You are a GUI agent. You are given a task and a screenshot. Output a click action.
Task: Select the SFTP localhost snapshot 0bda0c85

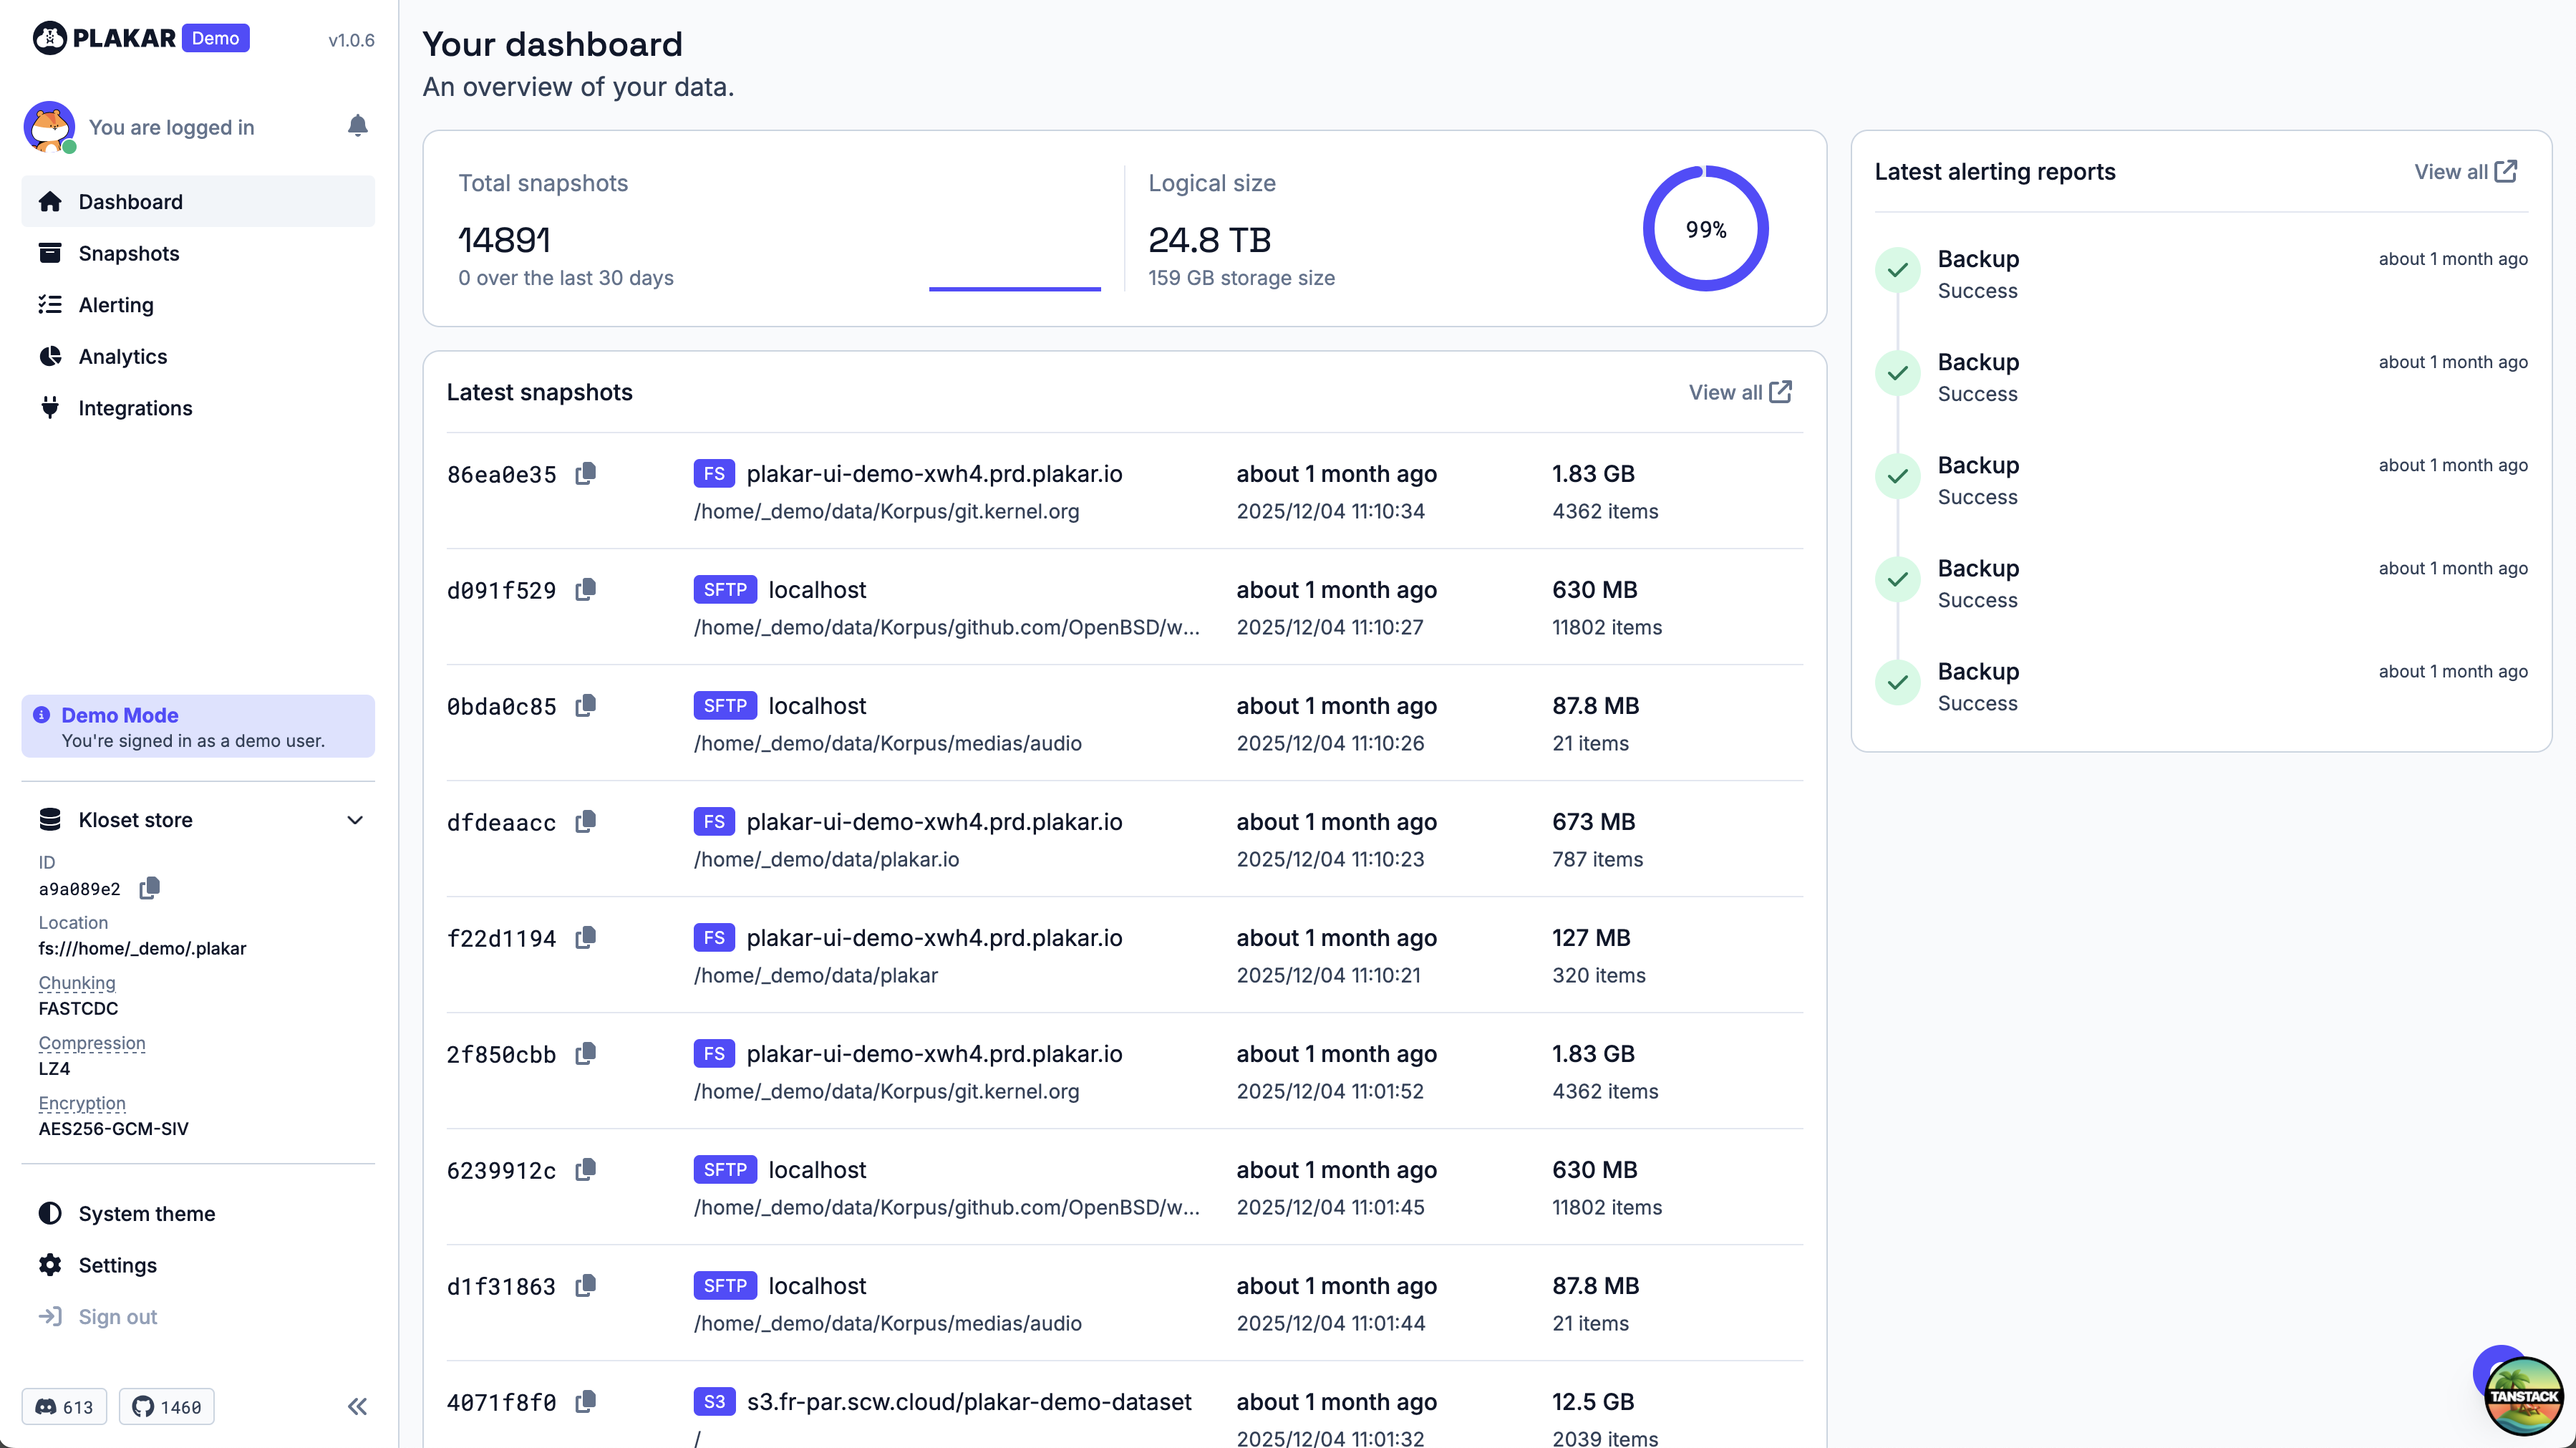click(818, 705)
